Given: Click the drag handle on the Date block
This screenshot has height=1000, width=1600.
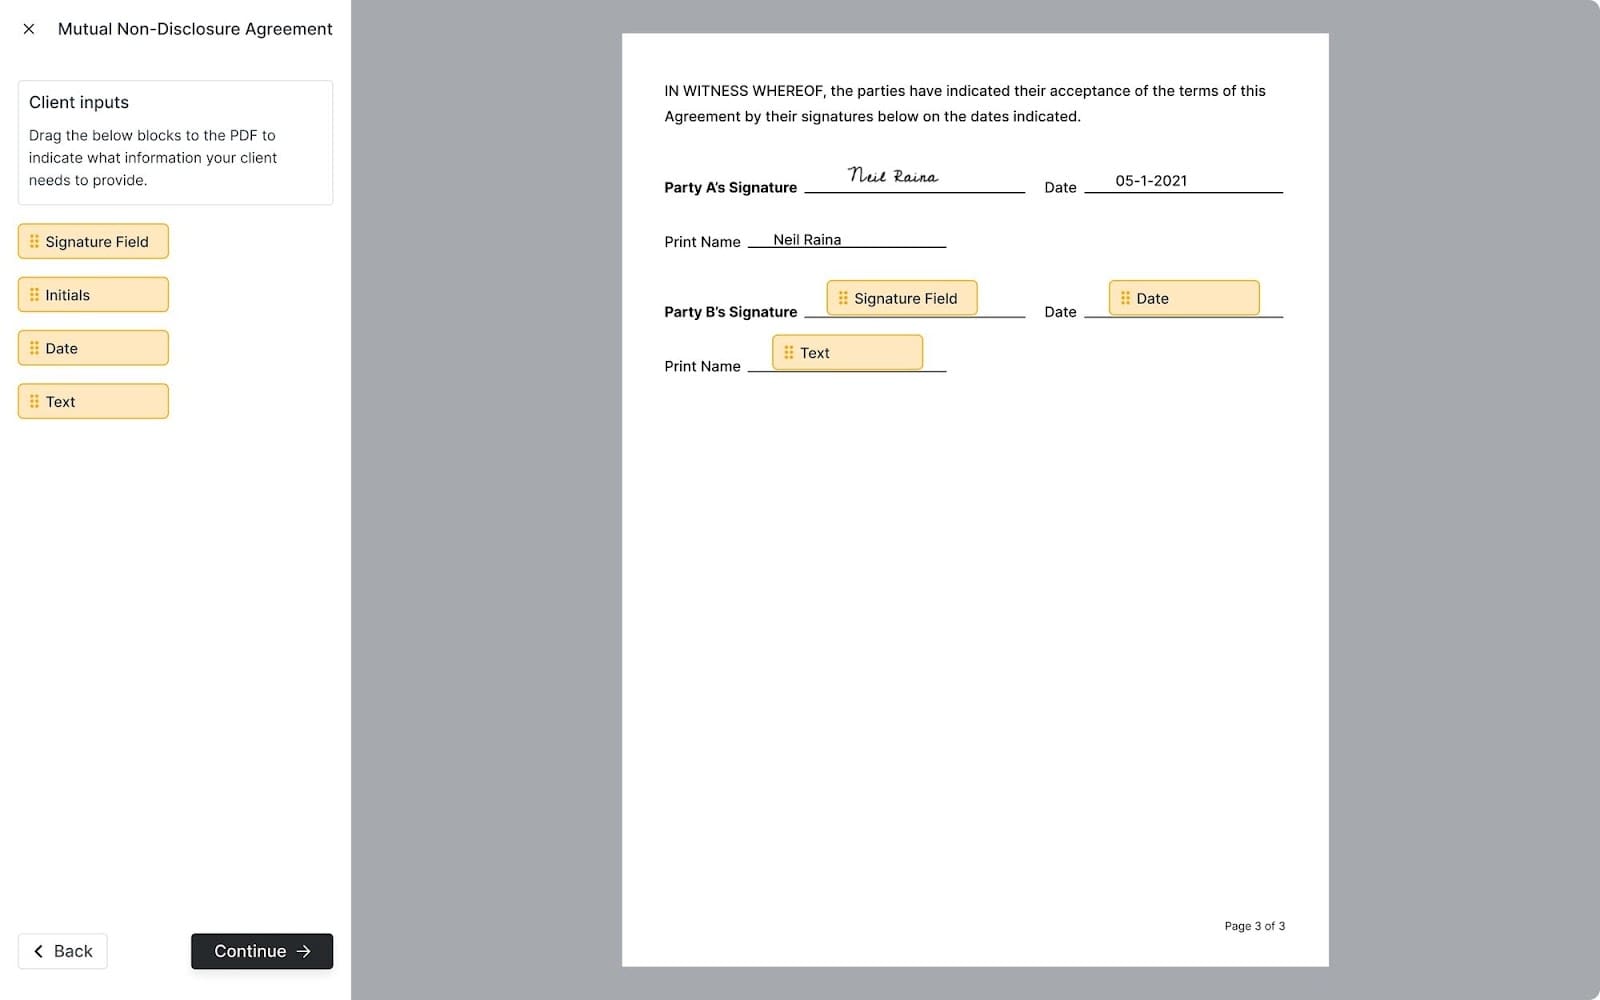Looking at the screenshot, I should click(x=34, y=347).
